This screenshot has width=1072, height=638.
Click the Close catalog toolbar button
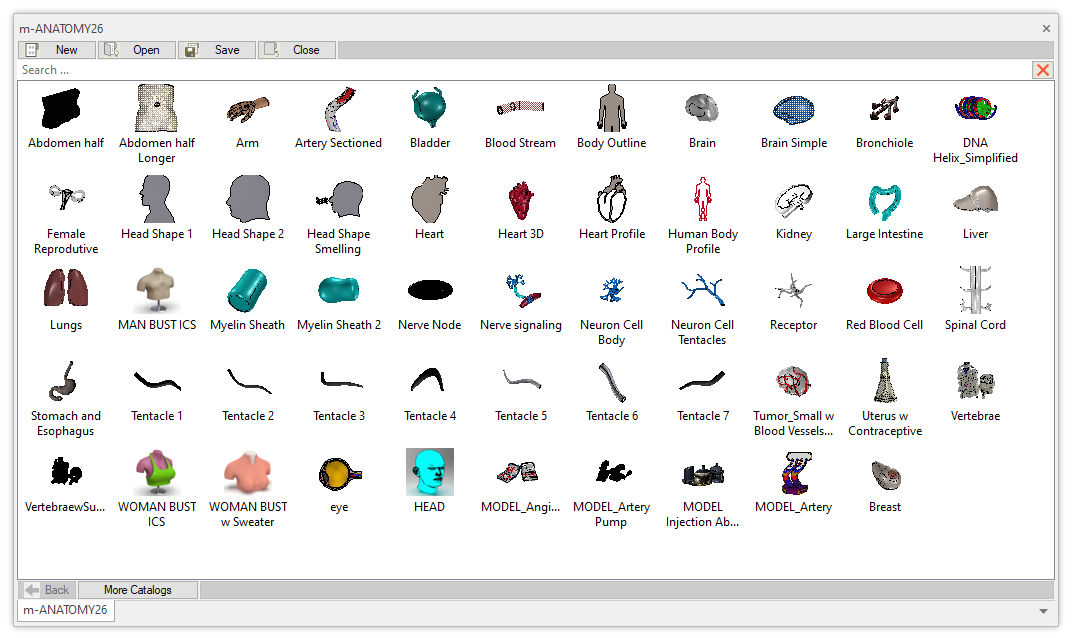[297, 50]
